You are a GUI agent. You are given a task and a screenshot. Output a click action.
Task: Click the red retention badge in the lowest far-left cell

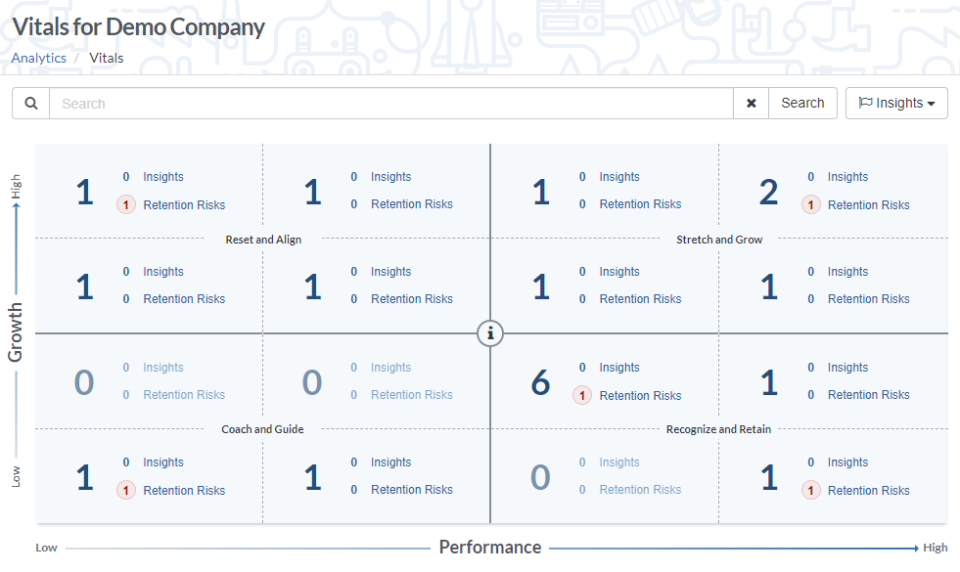click(x=126, y=491)
